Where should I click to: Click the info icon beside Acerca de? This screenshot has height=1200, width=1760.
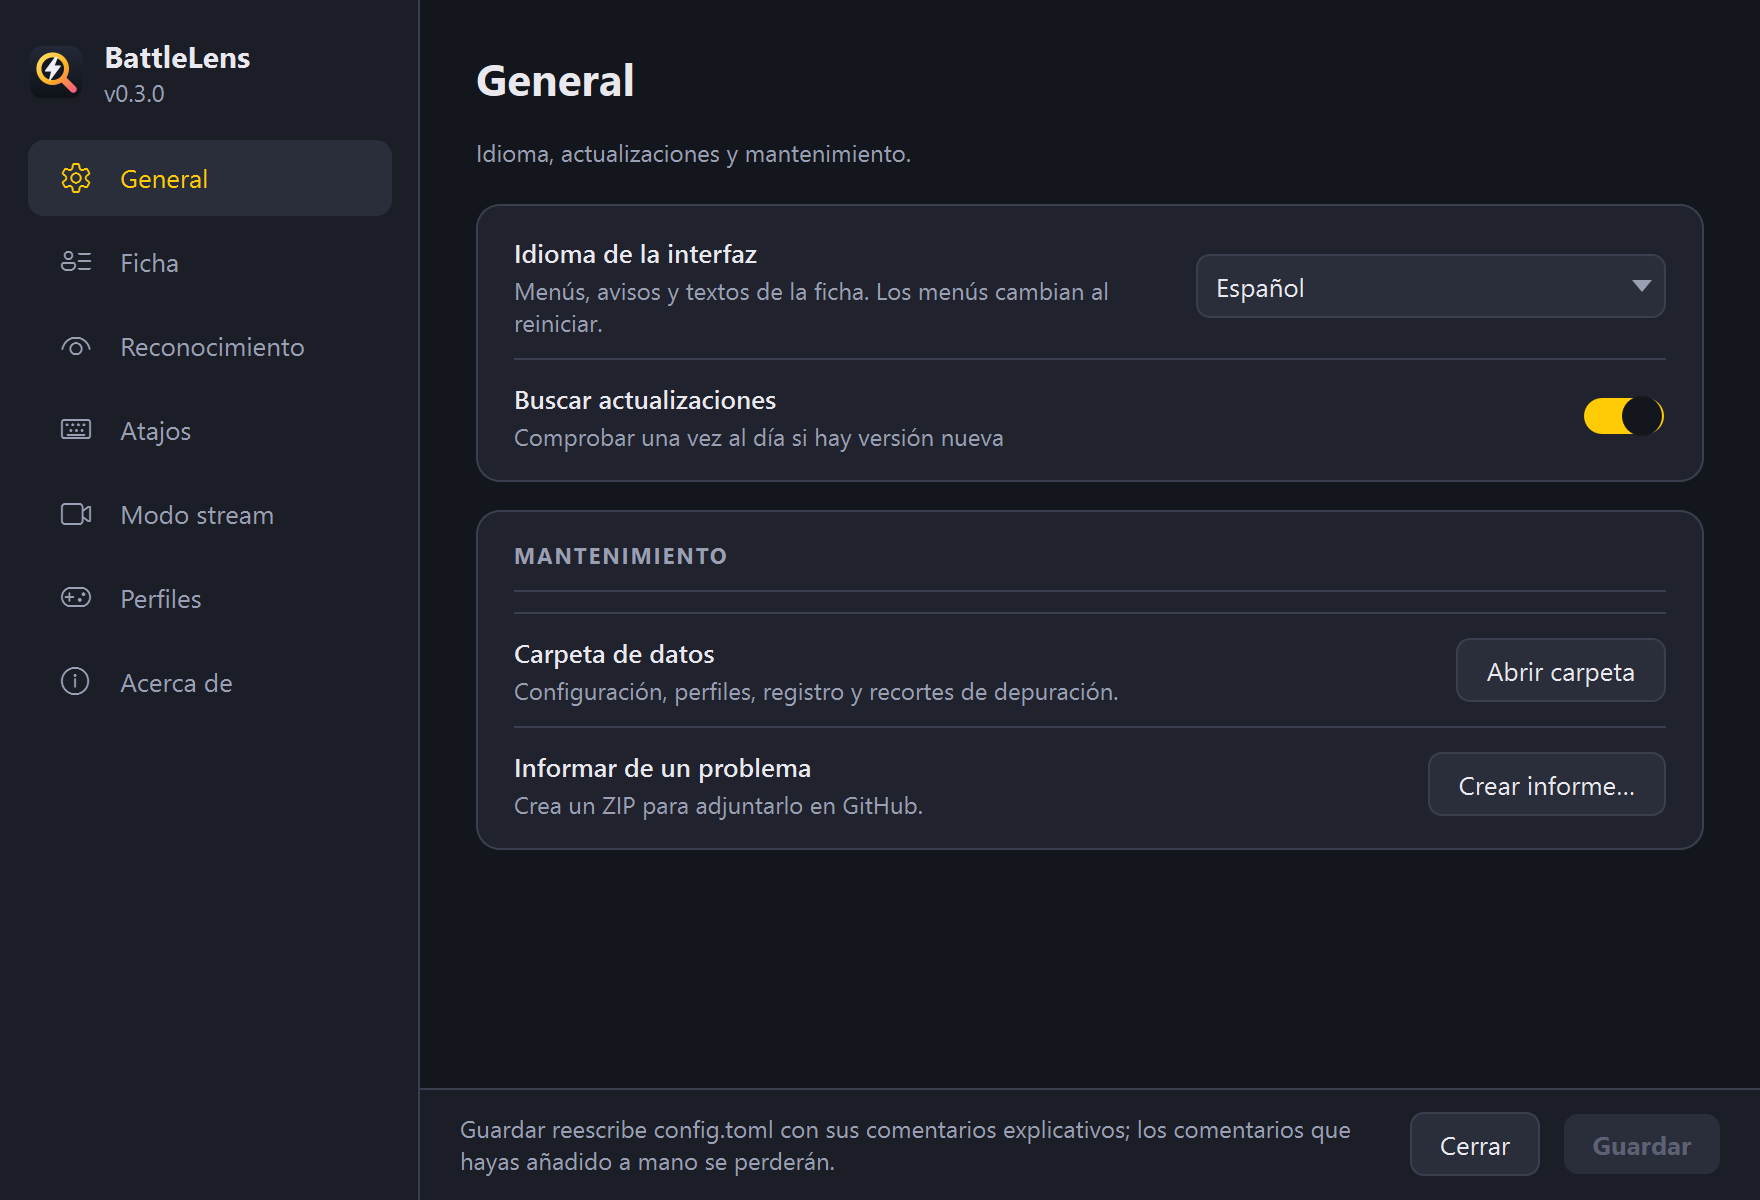[x=76, y=682]
